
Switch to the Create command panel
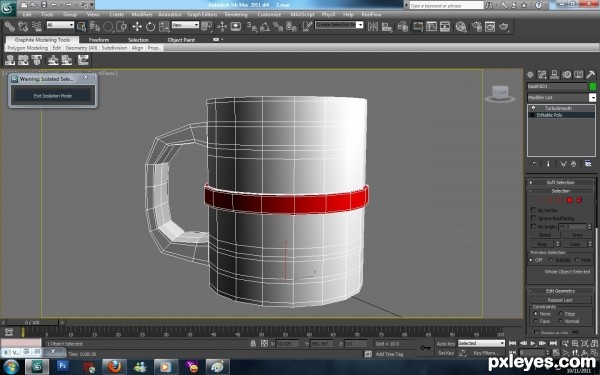coord(530,75)
